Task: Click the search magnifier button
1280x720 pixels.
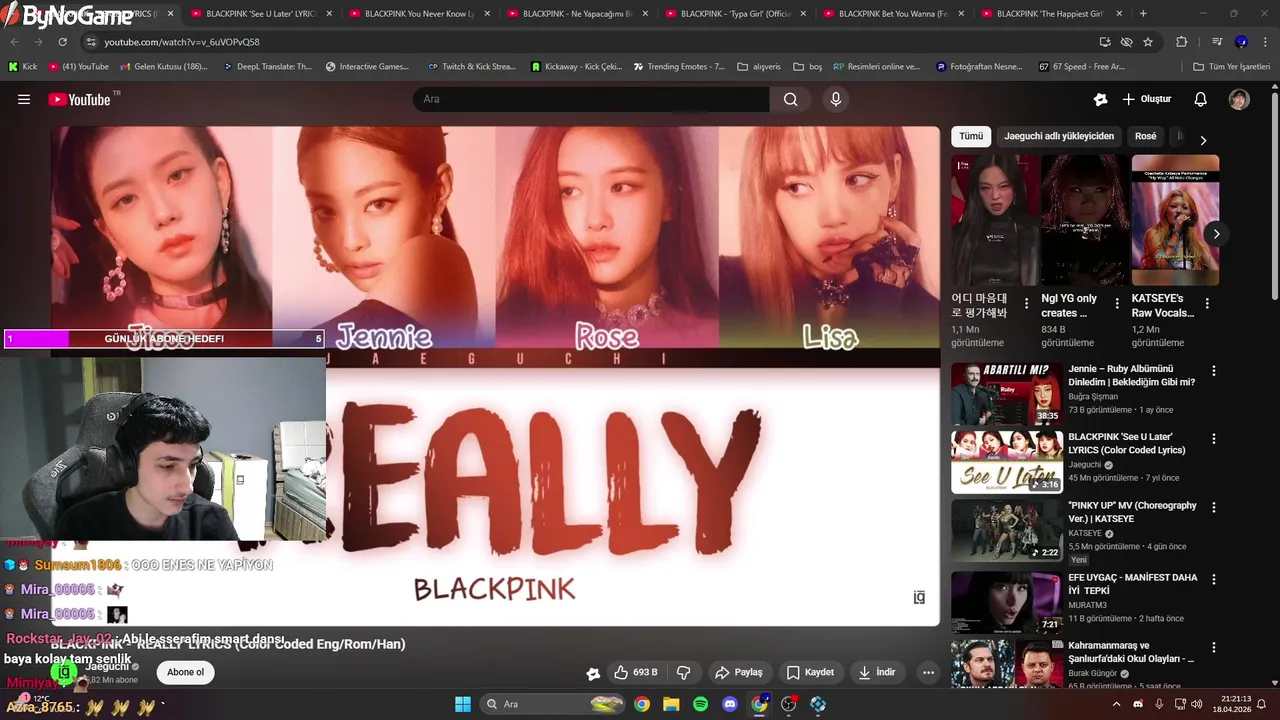Action: (791, 99)
